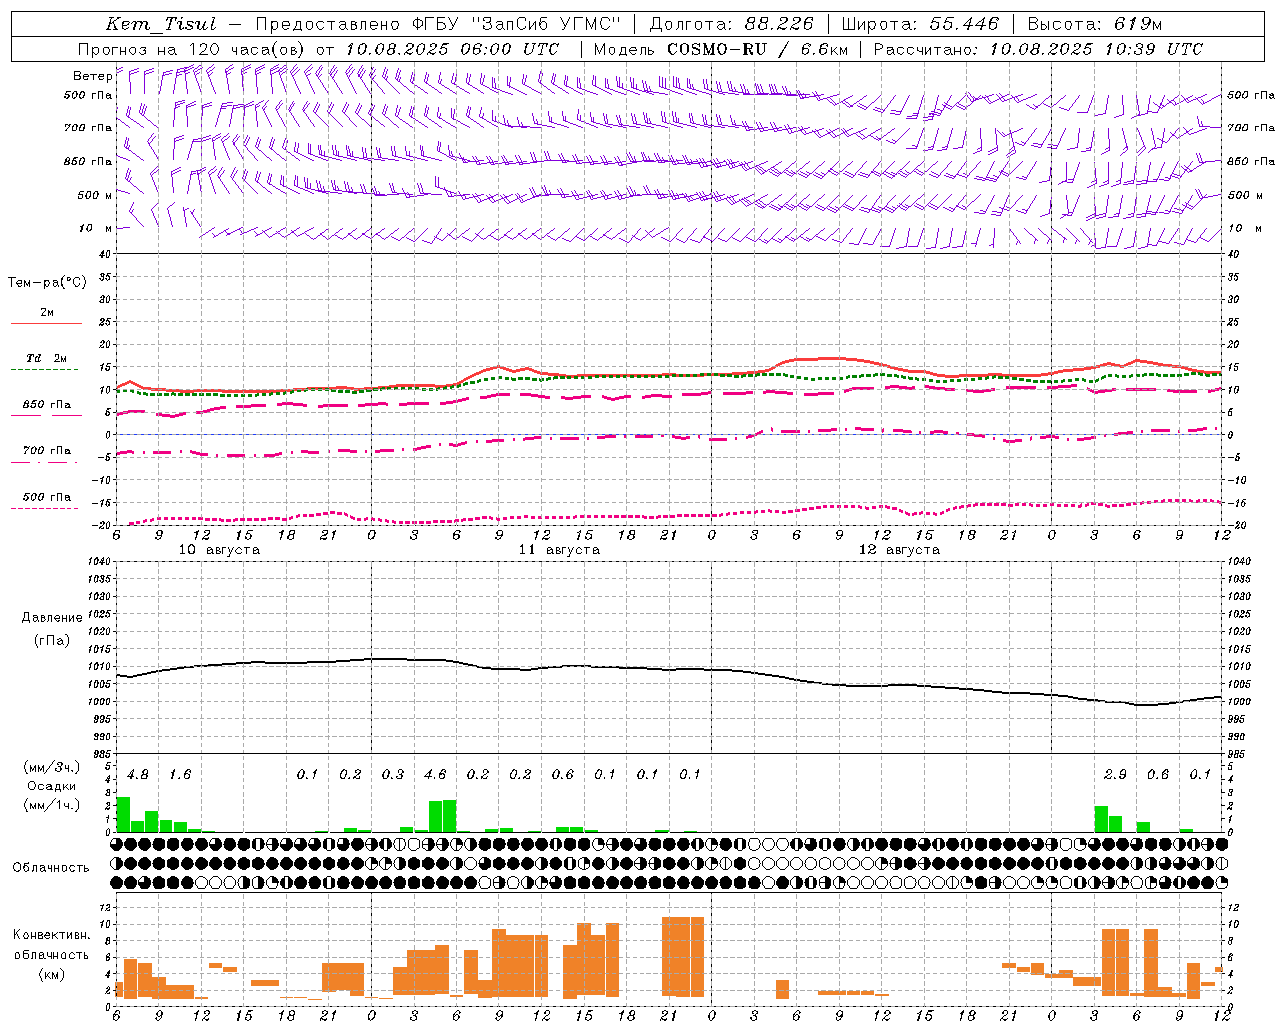This screenshot has height=1024, width=1280.
Task: Click the Ветер wind panel label
Action: [x=92, y=76]
